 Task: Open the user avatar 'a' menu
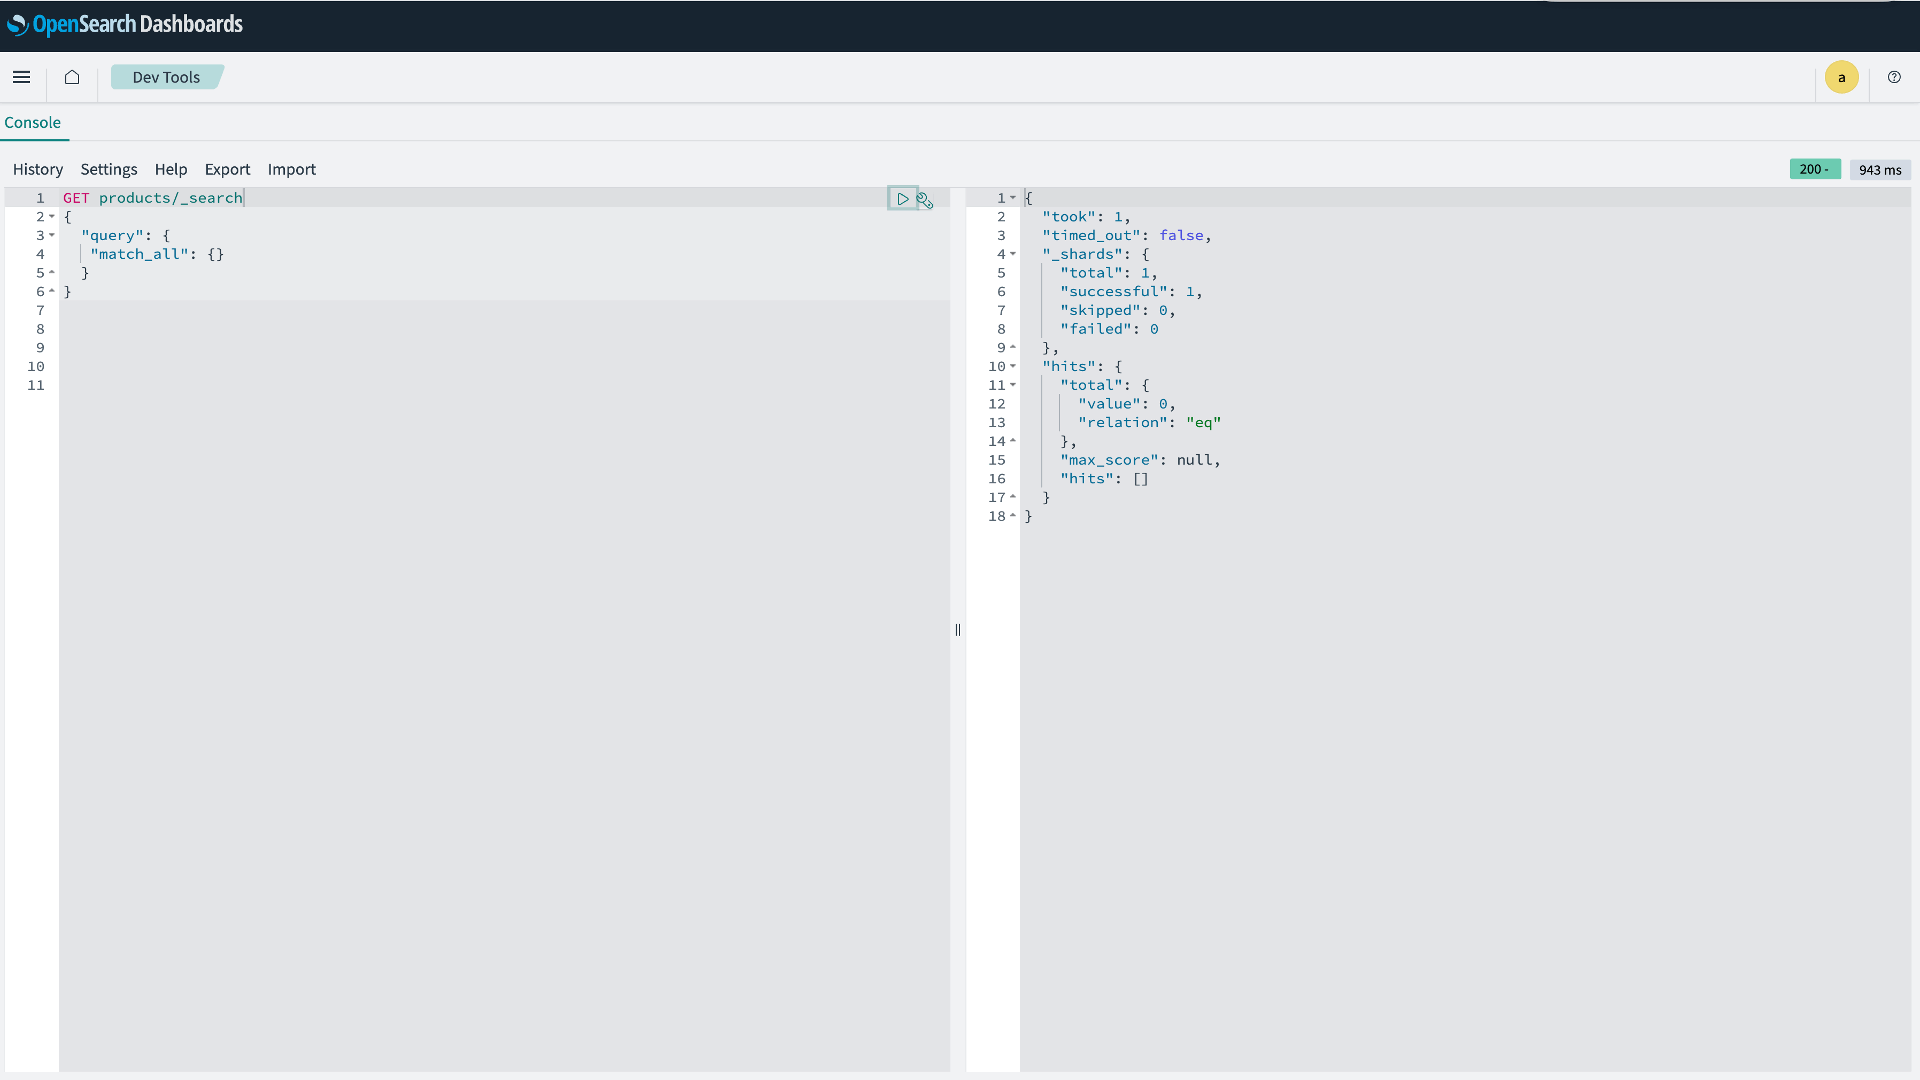click(1841, 77)
